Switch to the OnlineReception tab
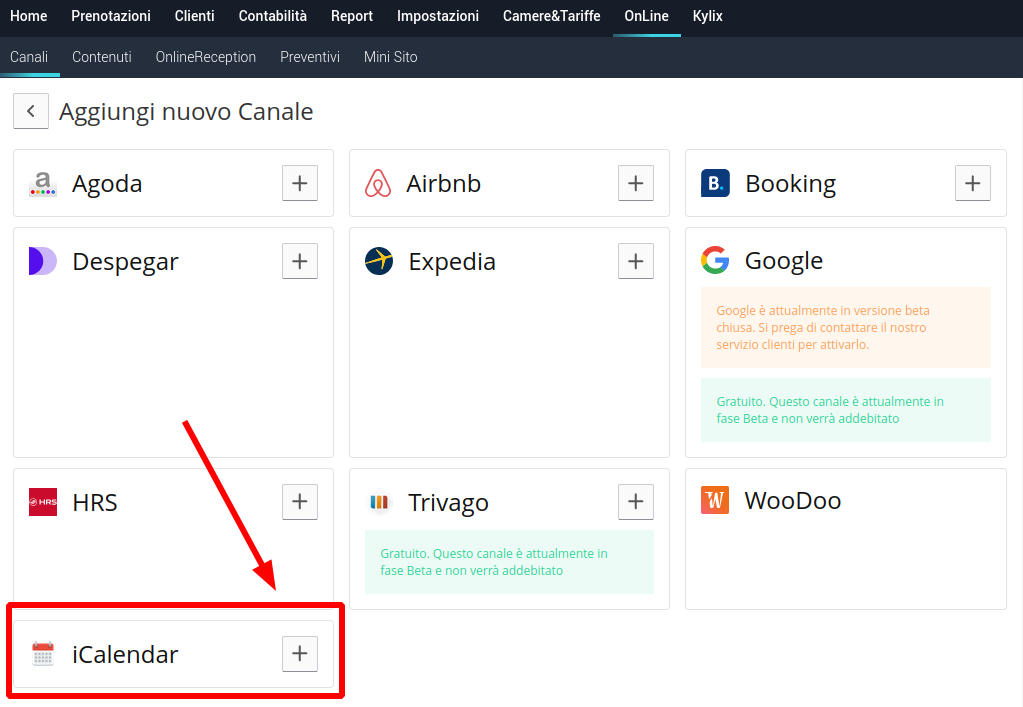The image size is (1023, 707). point(206,57)
